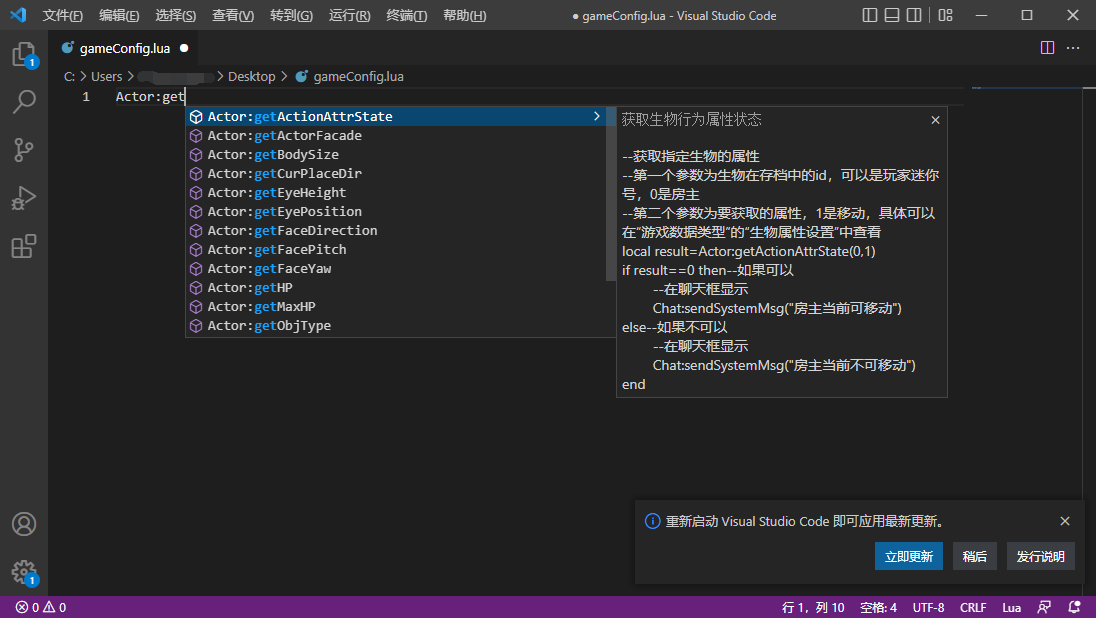Click line 1 code text in editor

[x=150, y=96]
